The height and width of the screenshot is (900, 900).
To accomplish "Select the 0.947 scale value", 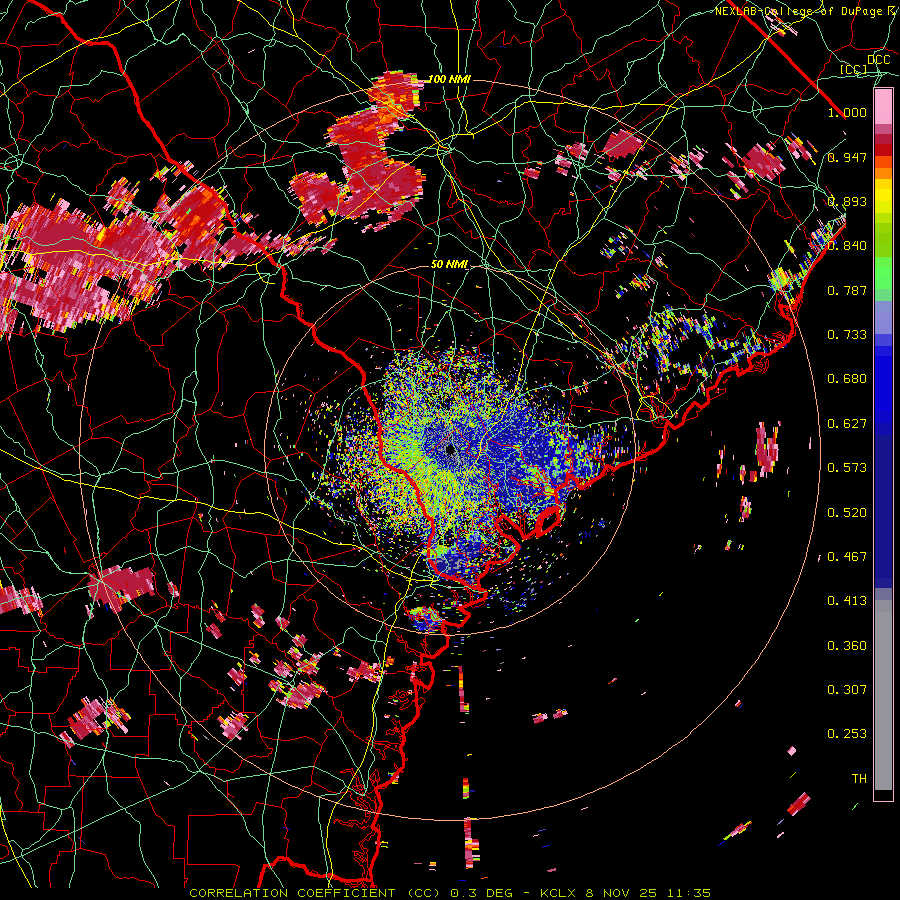I will pos(847,157).
